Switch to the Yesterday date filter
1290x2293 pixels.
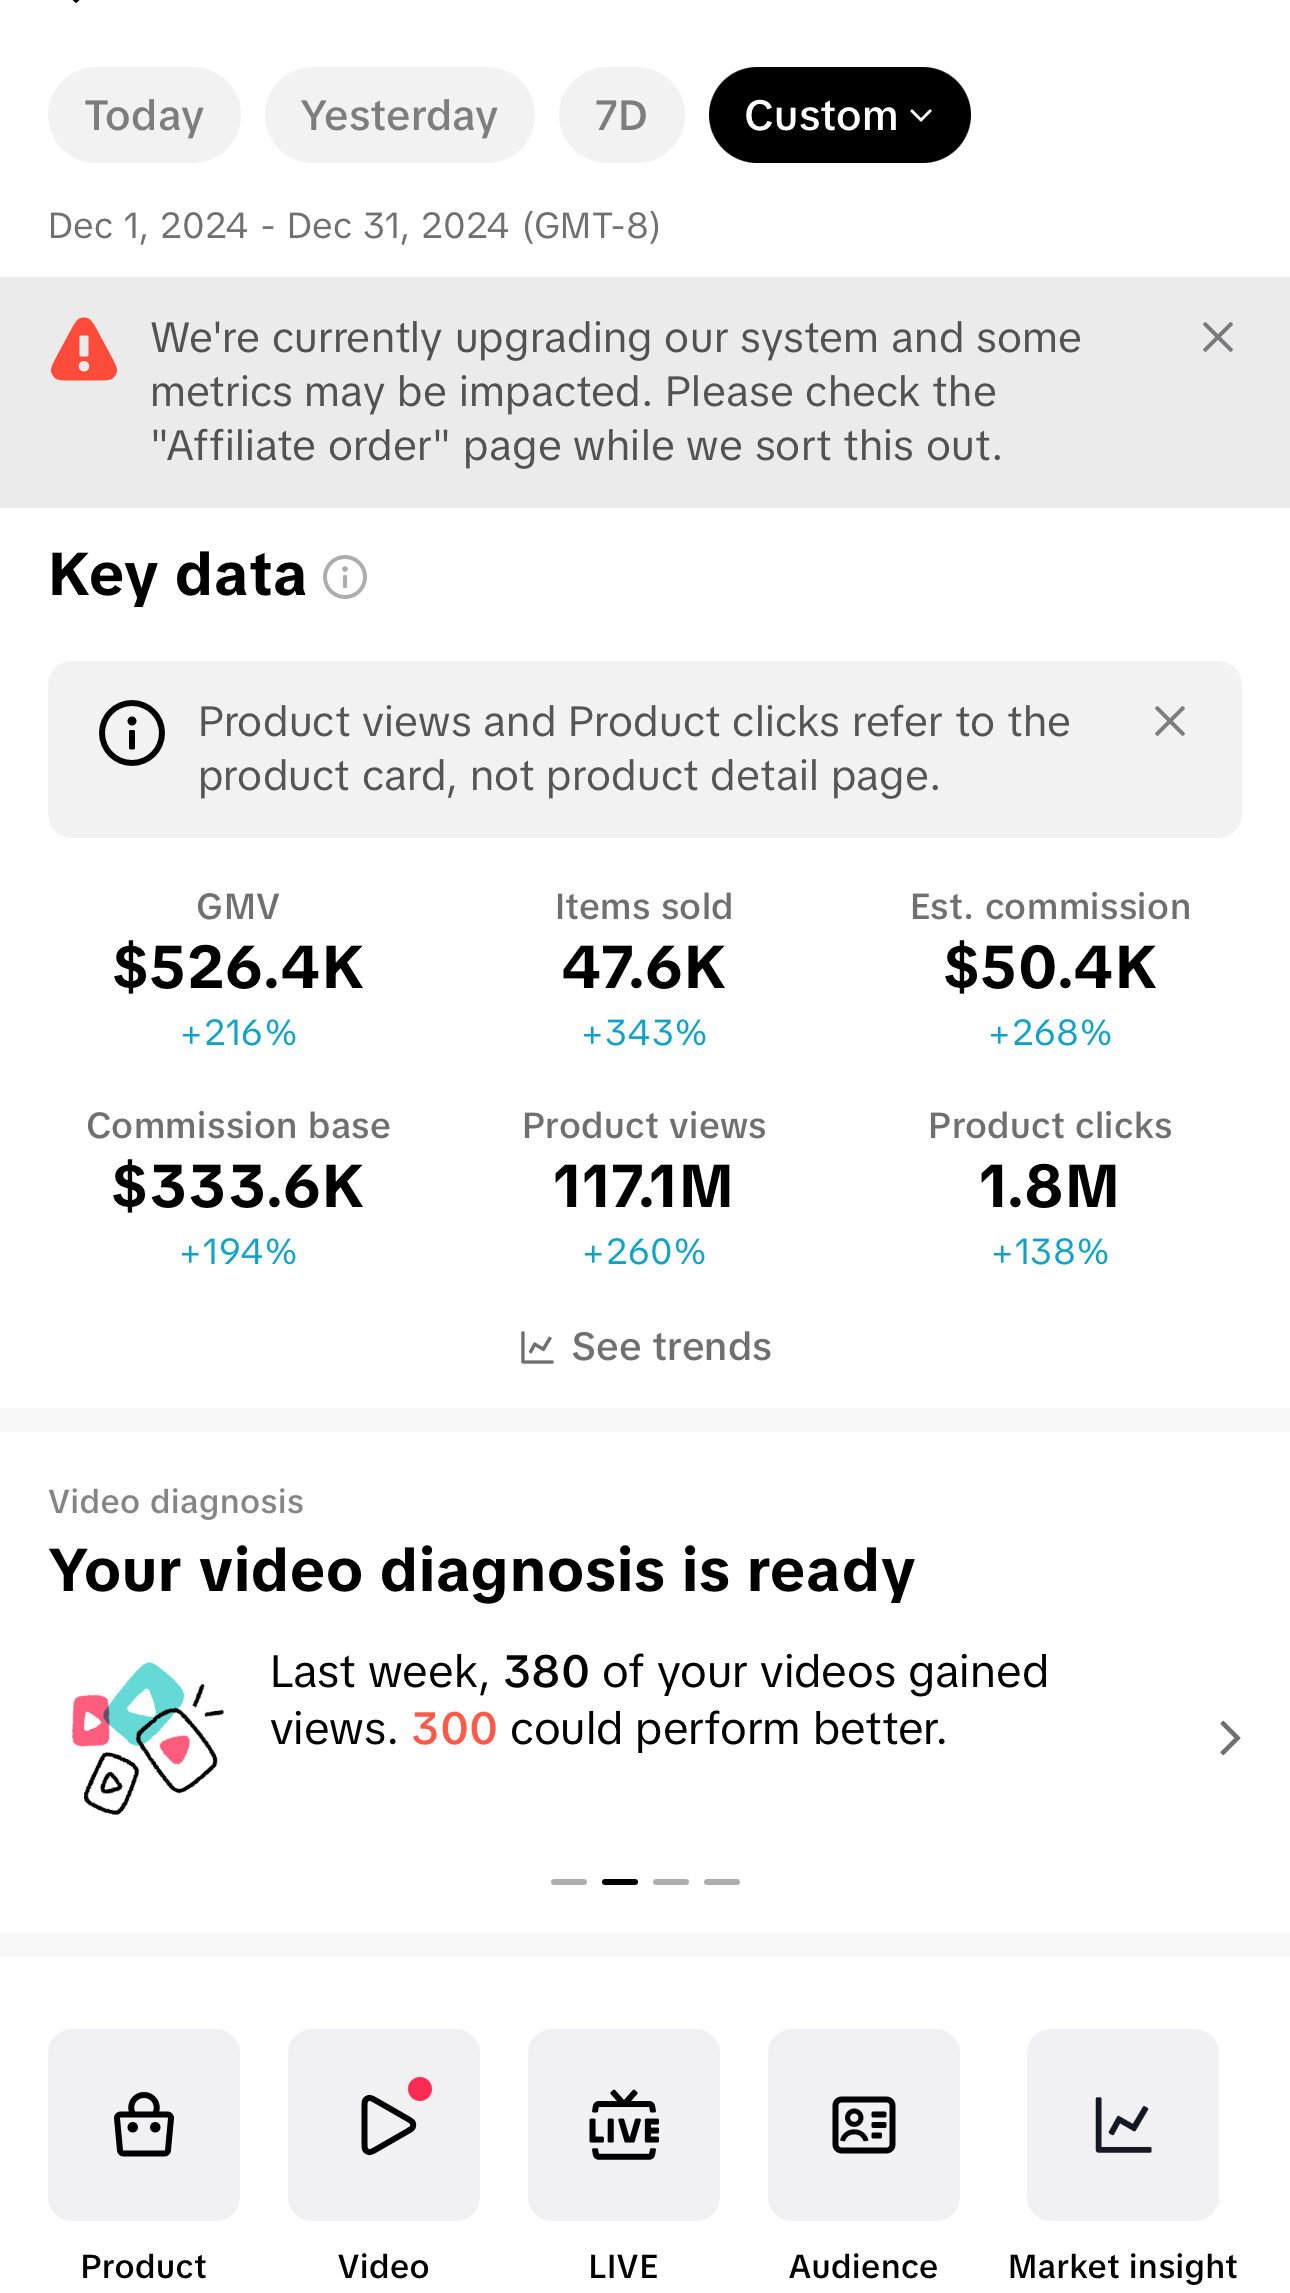click(x=399, y=114)
